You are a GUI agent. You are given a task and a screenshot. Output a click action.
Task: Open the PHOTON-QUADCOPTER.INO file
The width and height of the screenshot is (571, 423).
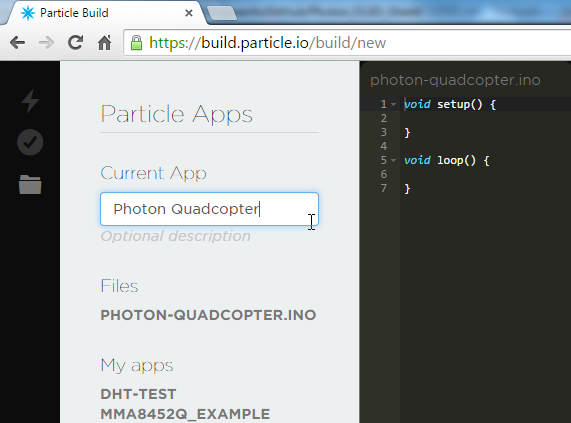coord(208,315)
